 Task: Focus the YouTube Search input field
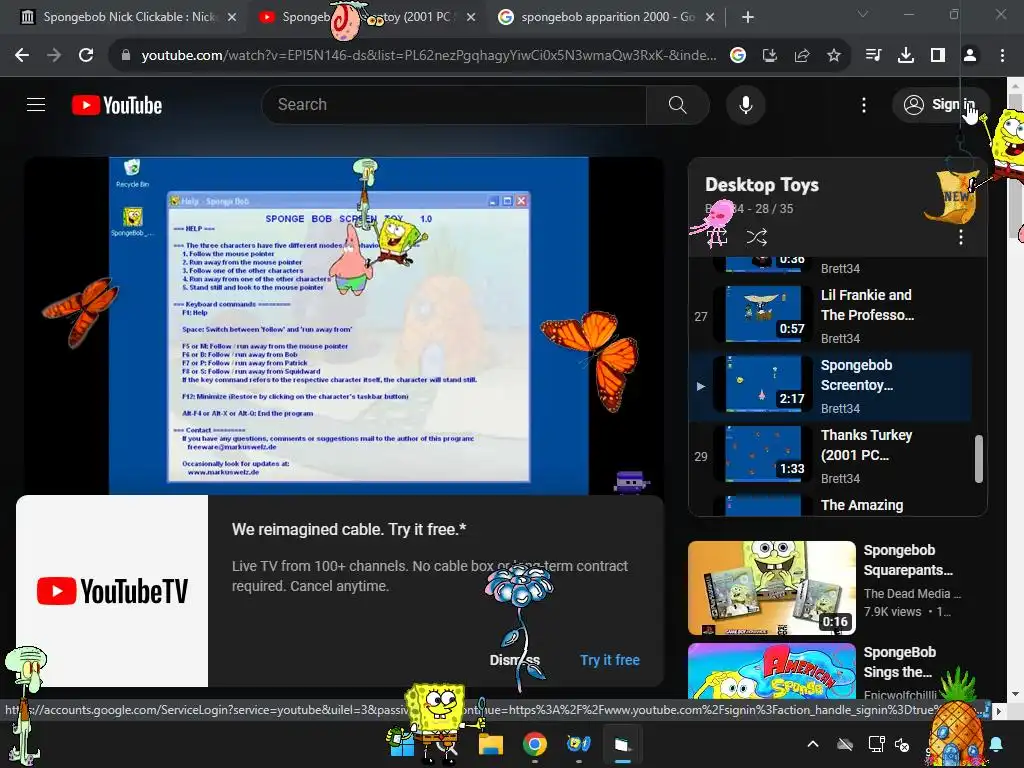(454, 104)
